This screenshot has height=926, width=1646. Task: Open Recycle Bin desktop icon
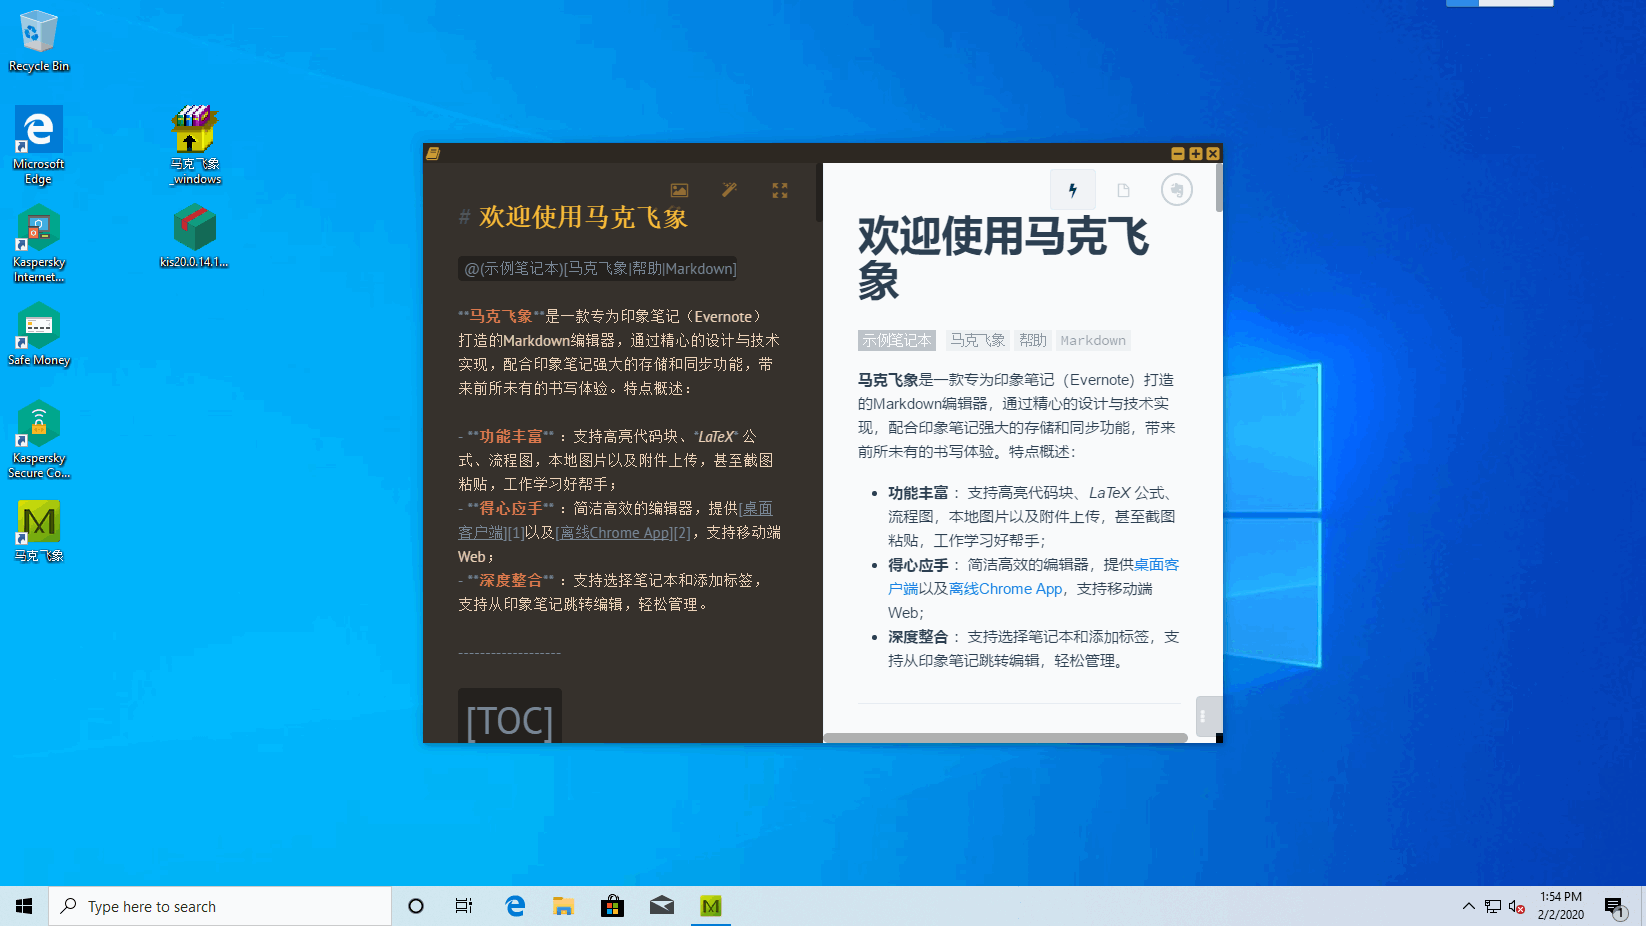pyautogui.click(x=38, y=41)
